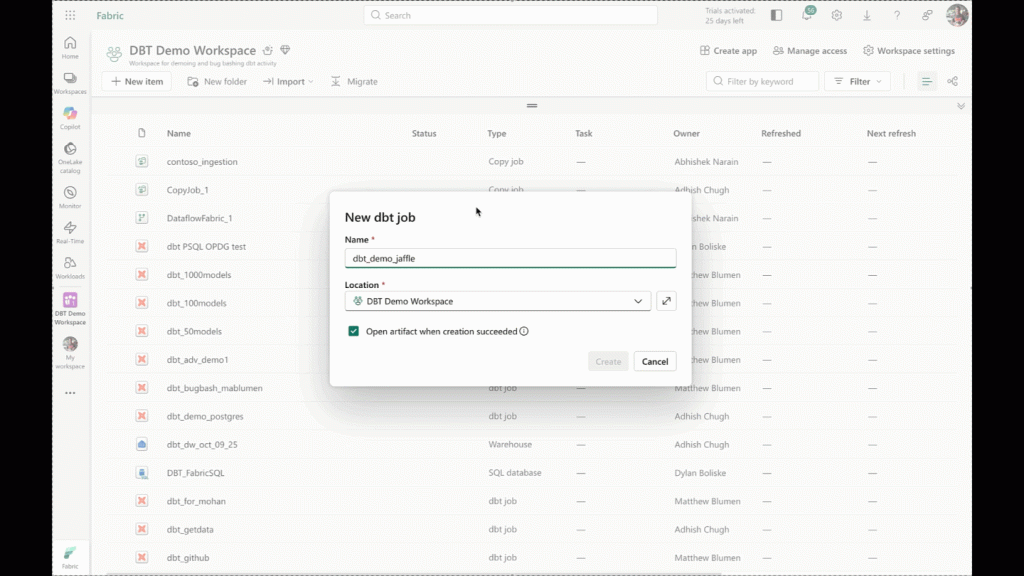This screenshot has width=1024, height=576.
Task: Uncheck Open artifact when creation succeeded
Action: click(352, 330)
